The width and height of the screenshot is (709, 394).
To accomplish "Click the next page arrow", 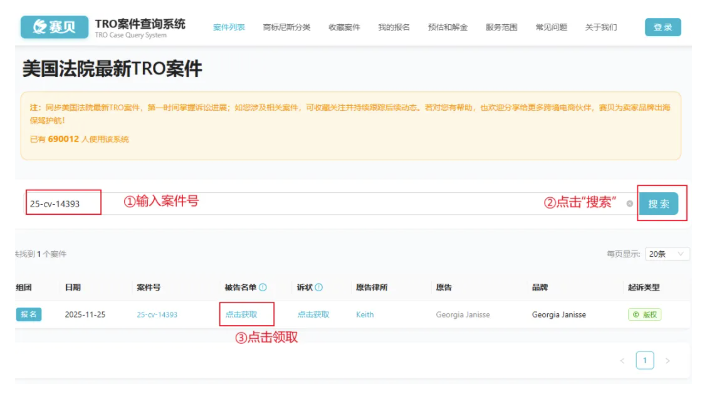I will click(667, 361).
